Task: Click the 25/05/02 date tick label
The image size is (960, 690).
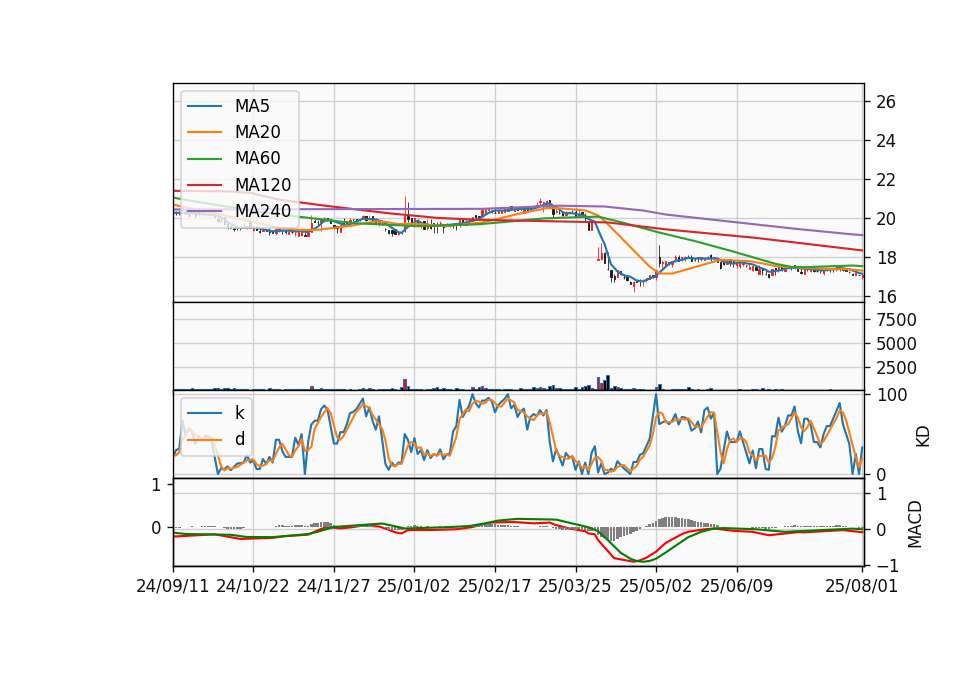Action: tap(656, 587)
